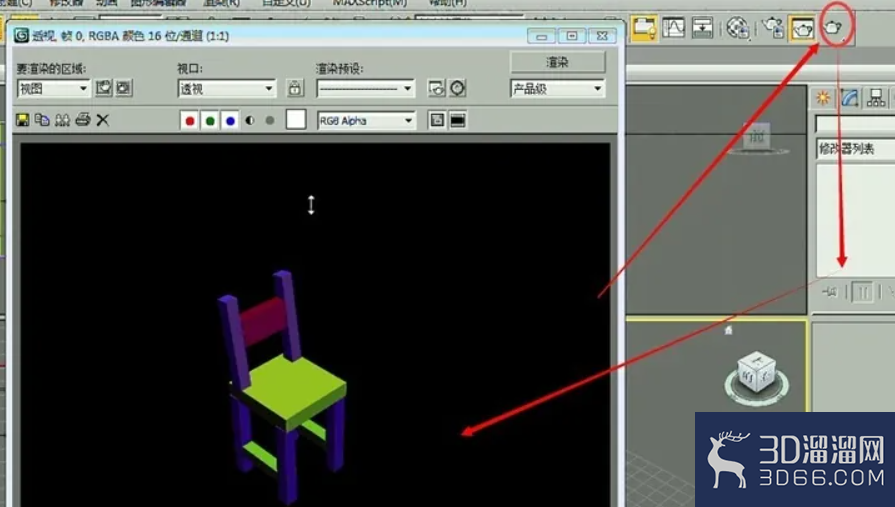Viewport: 895px width, 507px height.
Task: Toggle the monochrome display button
Action: click(270, 120)
